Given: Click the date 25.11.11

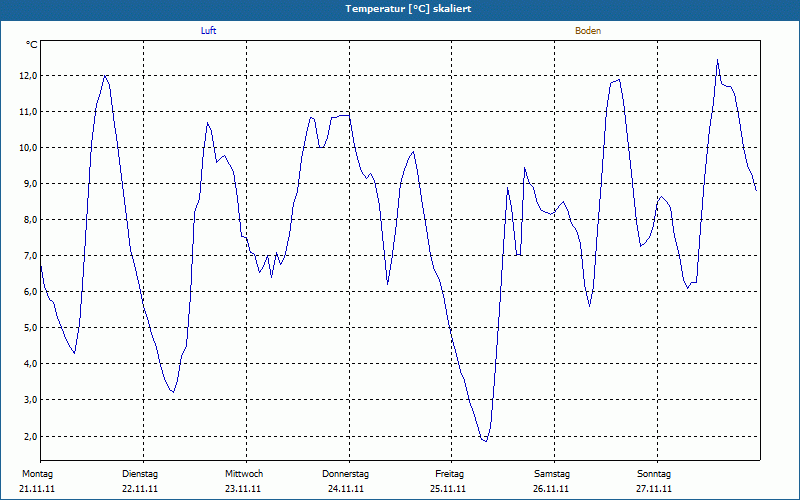Looking at the screenshot, I should coord(448,489).
